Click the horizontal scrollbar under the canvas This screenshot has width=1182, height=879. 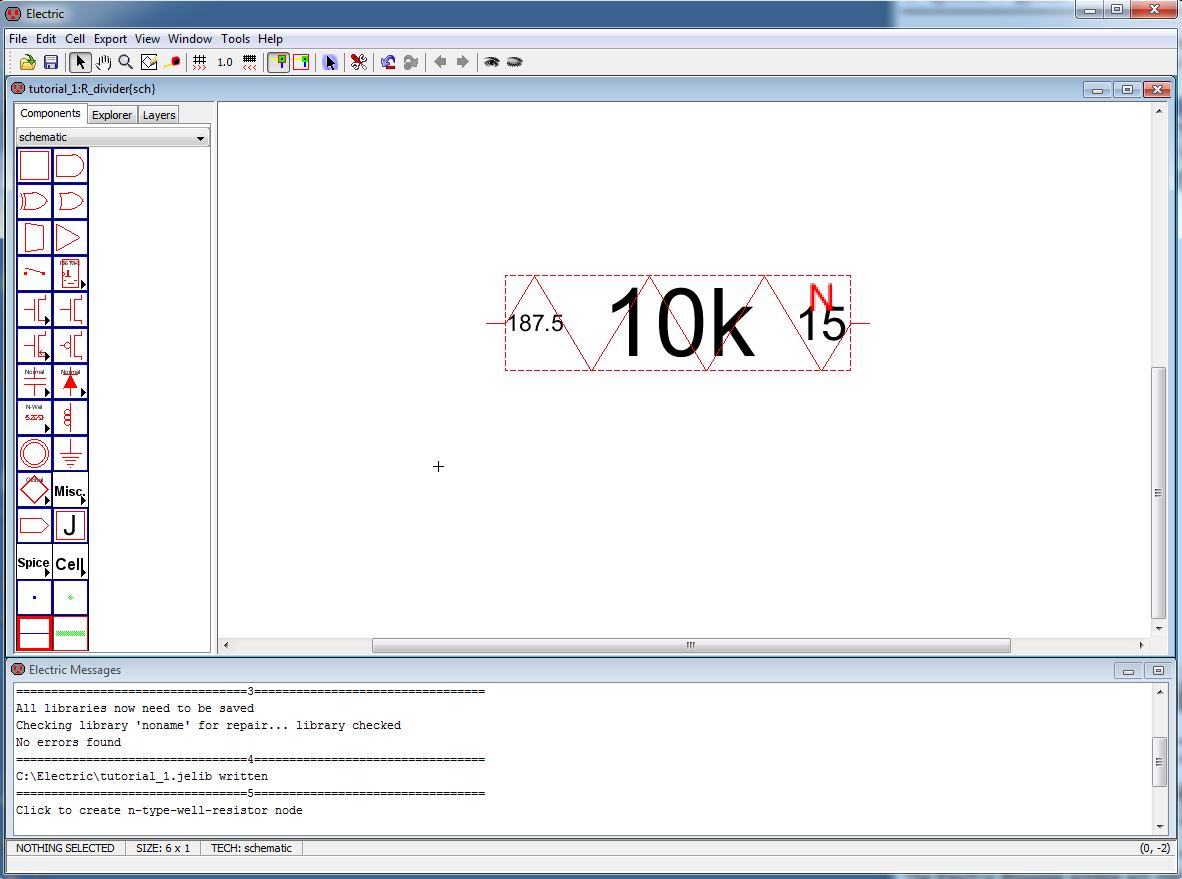point(690,646)
